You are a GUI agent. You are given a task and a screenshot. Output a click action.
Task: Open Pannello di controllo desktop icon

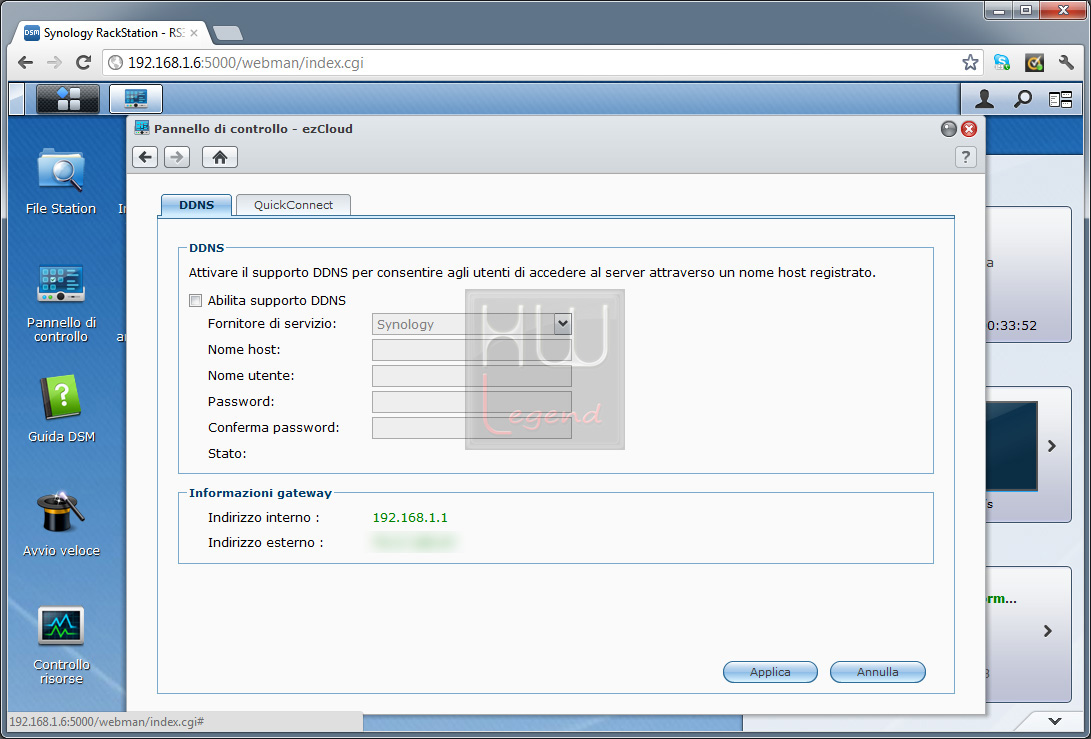tap(61, 303)
